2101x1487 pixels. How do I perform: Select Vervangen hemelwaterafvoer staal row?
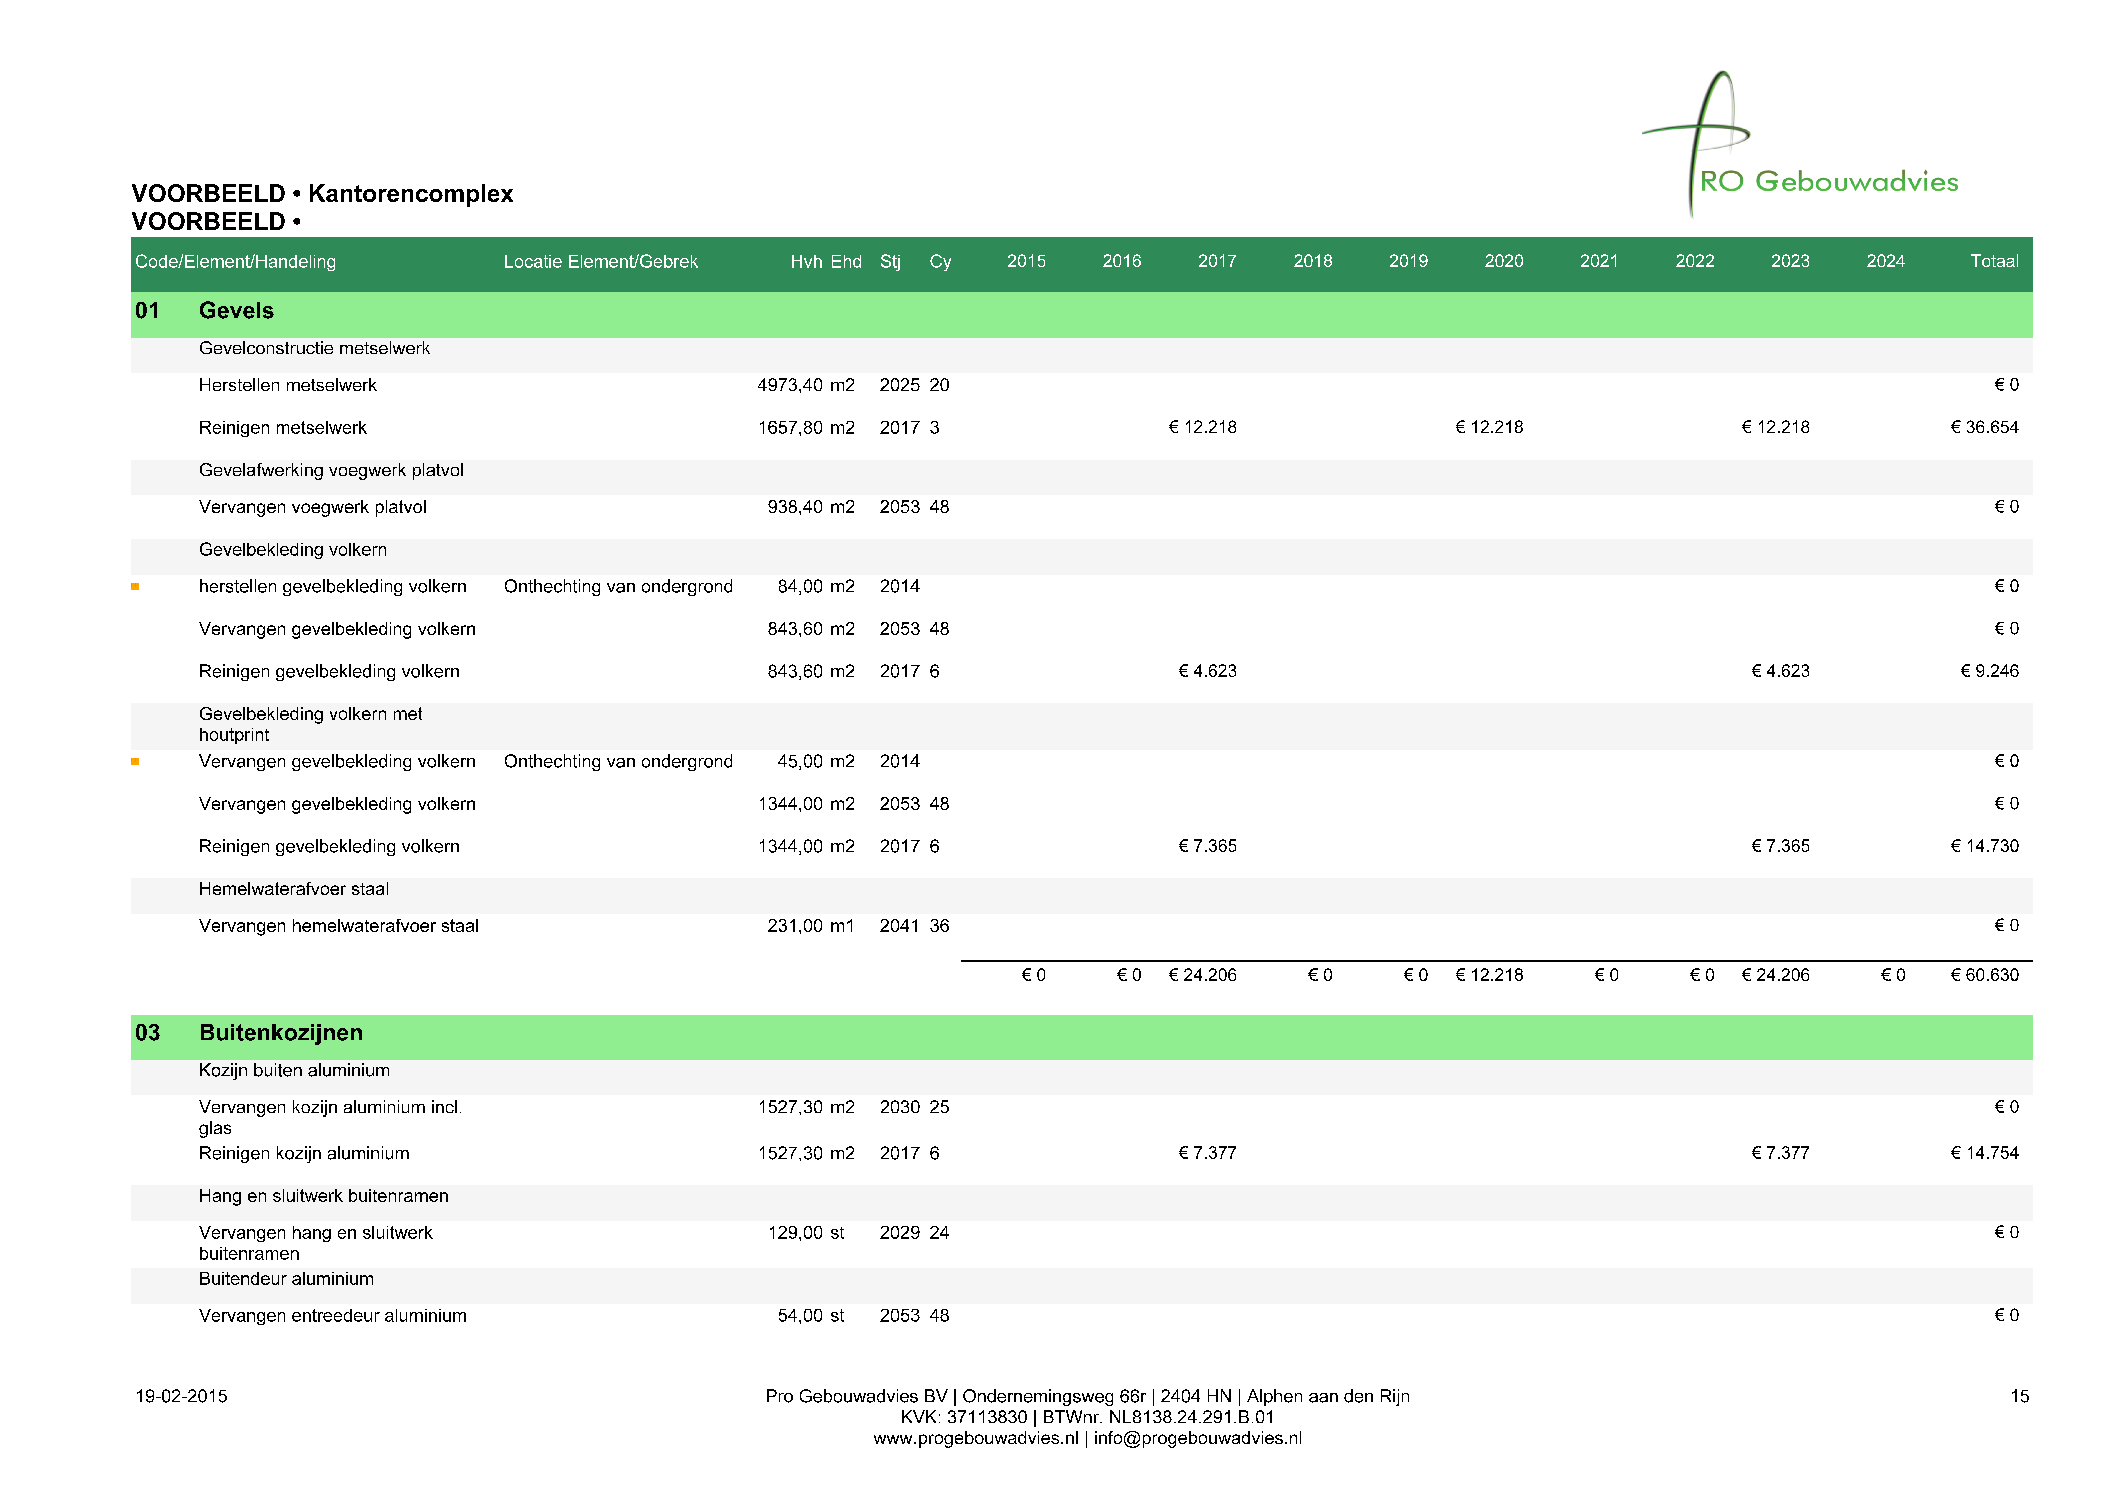click(x=1081, y=927)
